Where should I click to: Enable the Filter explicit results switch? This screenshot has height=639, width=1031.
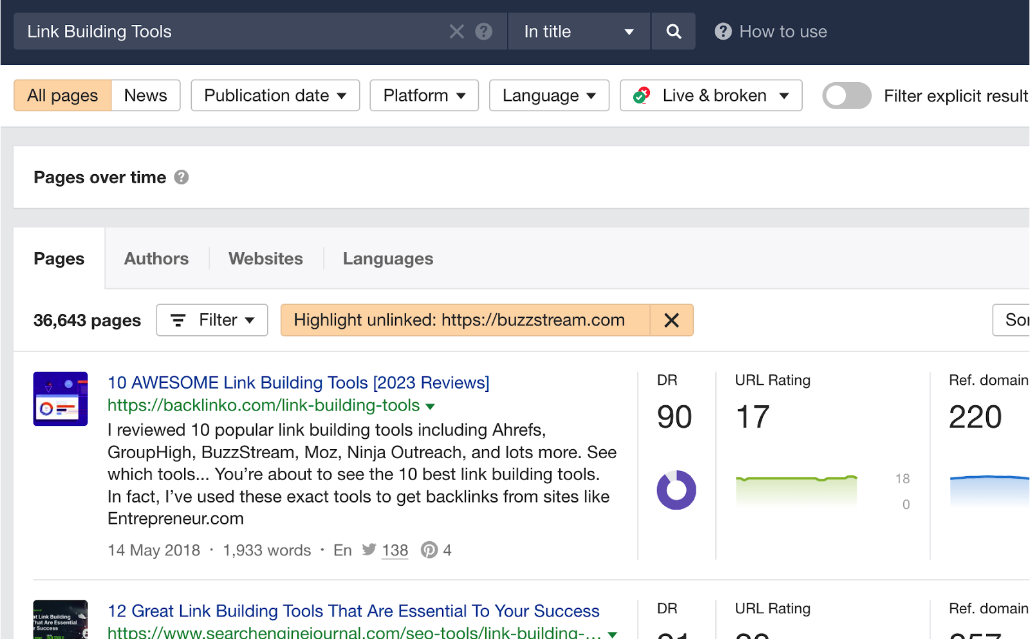click(846, 95)
